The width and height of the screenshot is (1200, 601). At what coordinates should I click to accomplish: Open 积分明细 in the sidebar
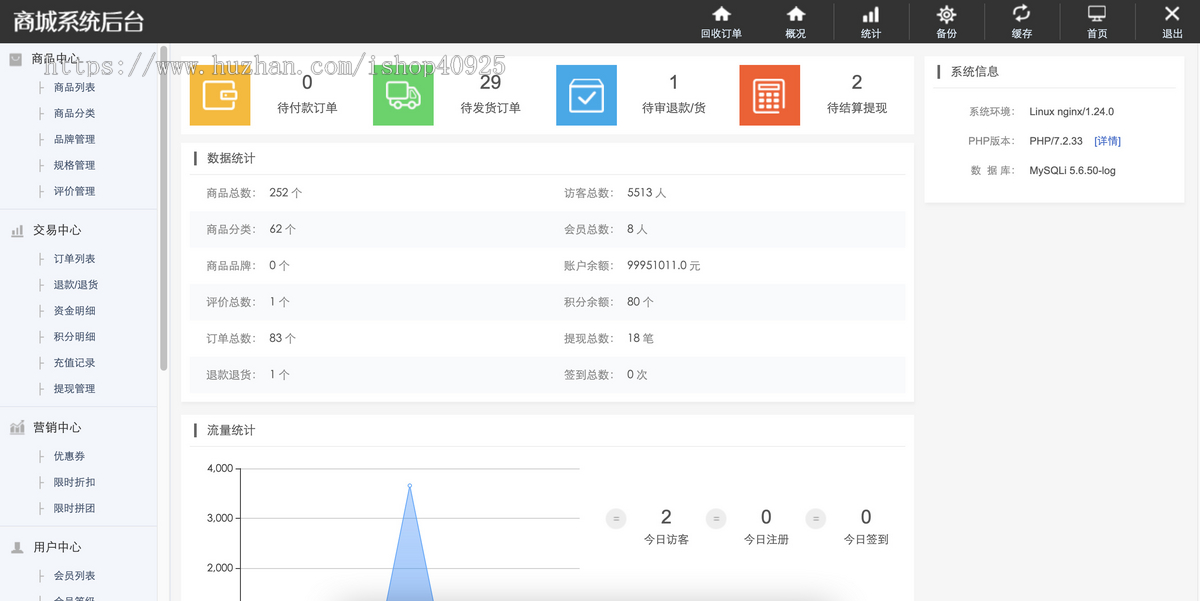[75, 337]
